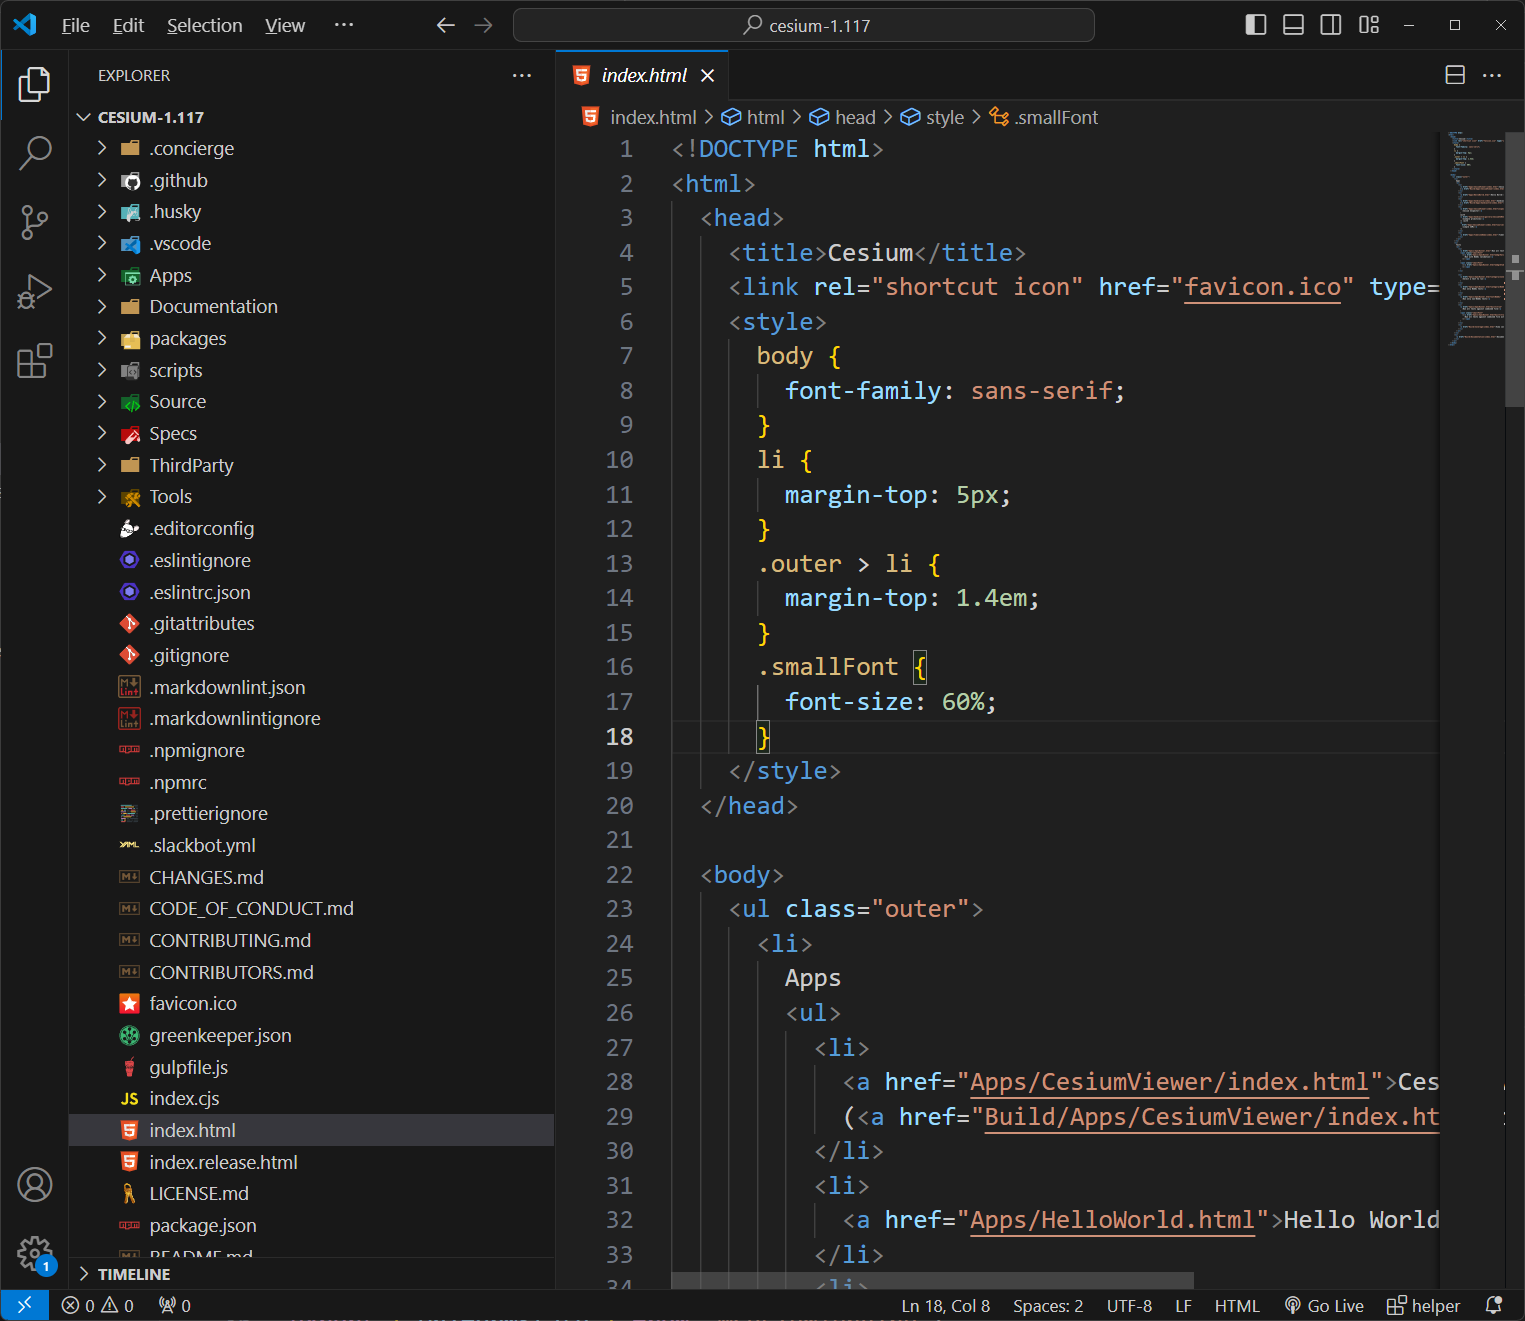The height and width of the screenshot is (1321, 1525).
Task: Start Go Live server
Action: point(1324,1305)
